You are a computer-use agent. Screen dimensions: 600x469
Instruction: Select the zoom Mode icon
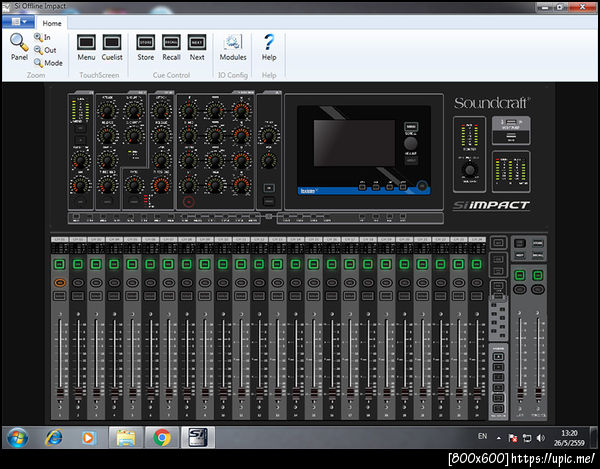click(38, 63)
